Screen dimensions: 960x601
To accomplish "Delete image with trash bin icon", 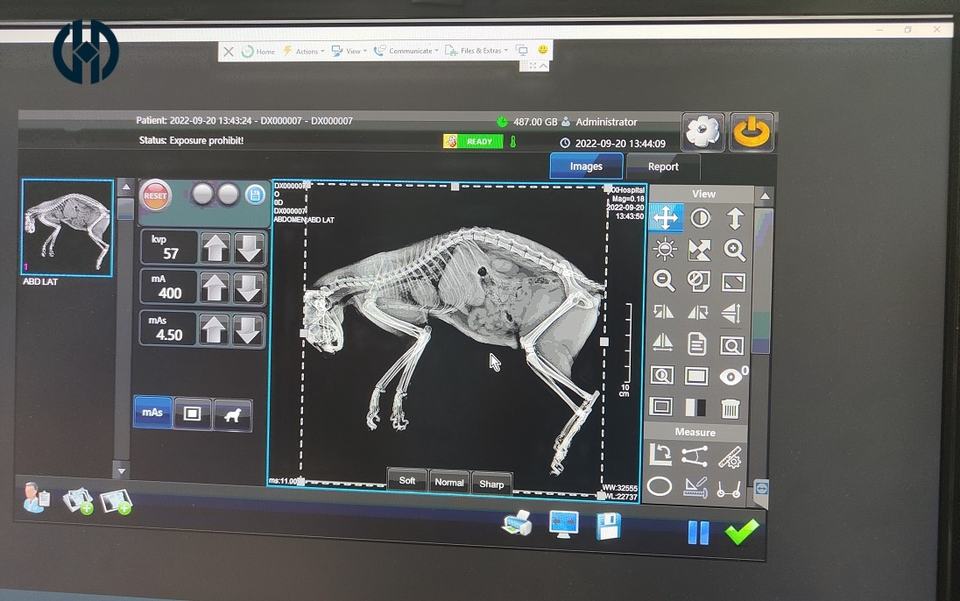I will [x=730, y=408].
